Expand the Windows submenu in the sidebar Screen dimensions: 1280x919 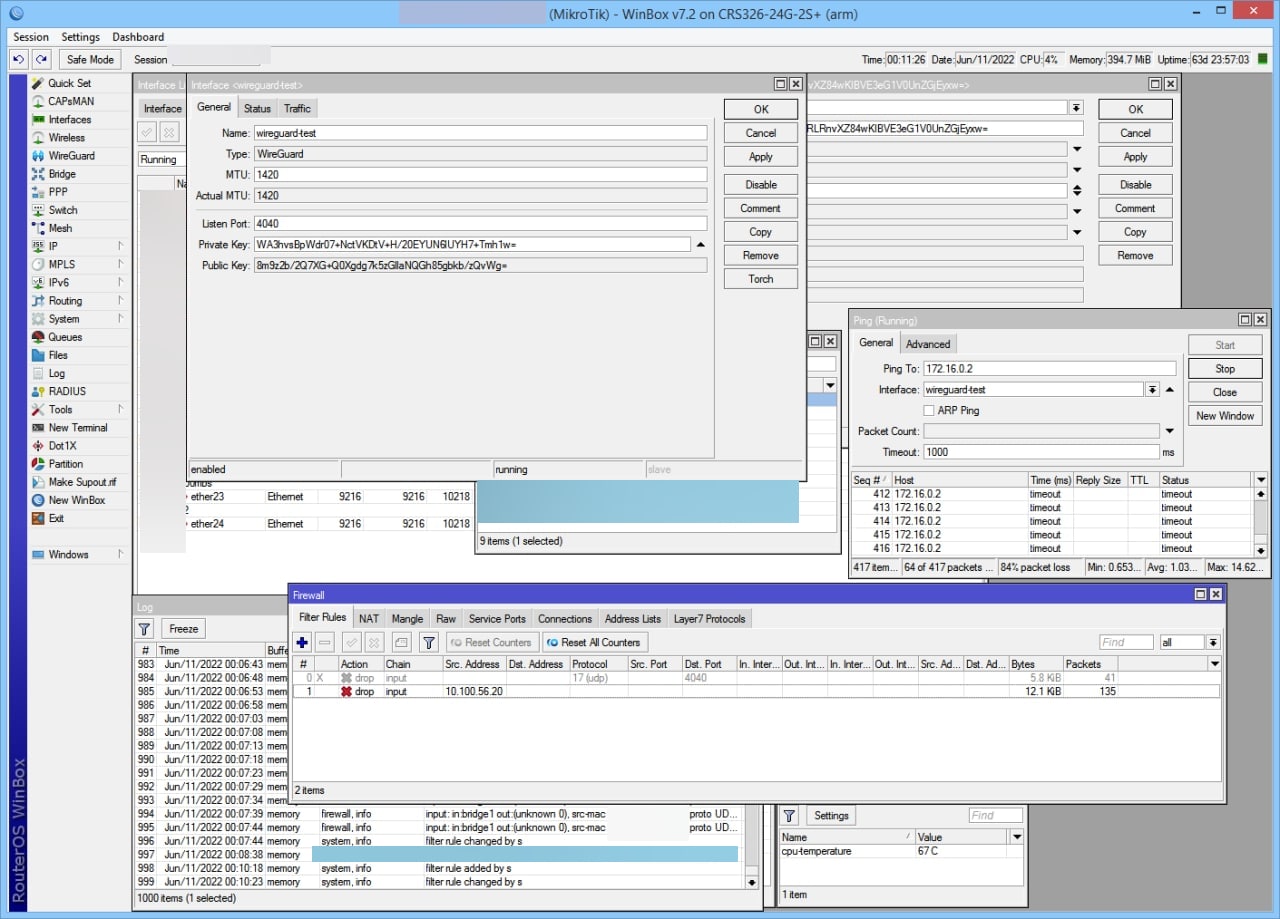click(x=119, y=554)
